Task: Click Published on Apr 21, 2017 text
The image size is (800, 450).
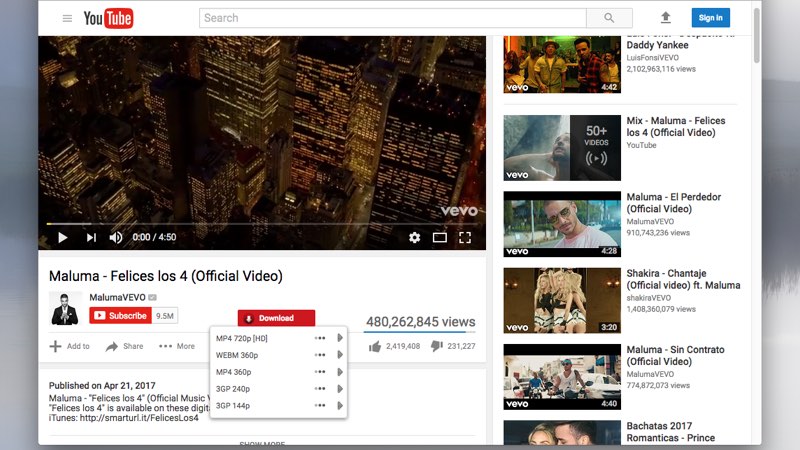Action: point(102,386)
